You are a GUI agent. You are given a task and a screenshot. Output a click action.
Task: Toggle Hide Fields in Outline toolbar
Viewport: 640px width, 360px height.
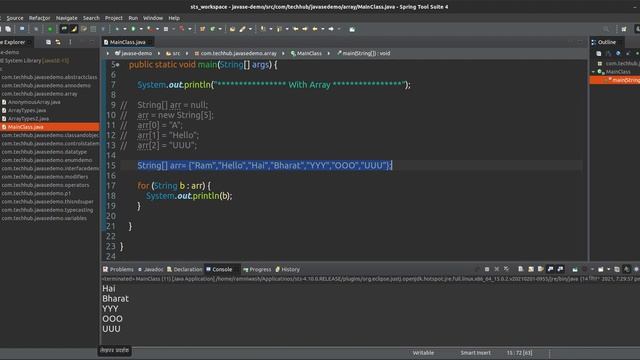[618, 53]
